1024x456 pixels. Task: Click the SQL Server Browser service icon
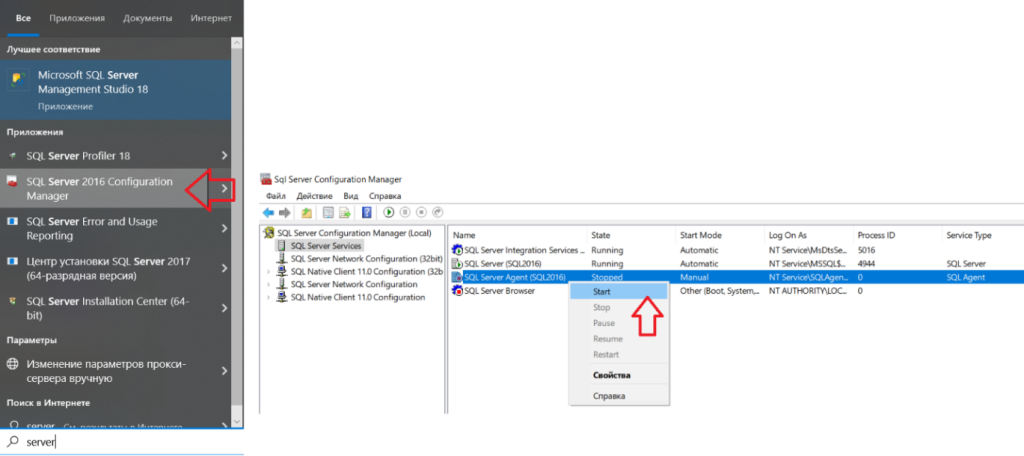coord(457,291)
